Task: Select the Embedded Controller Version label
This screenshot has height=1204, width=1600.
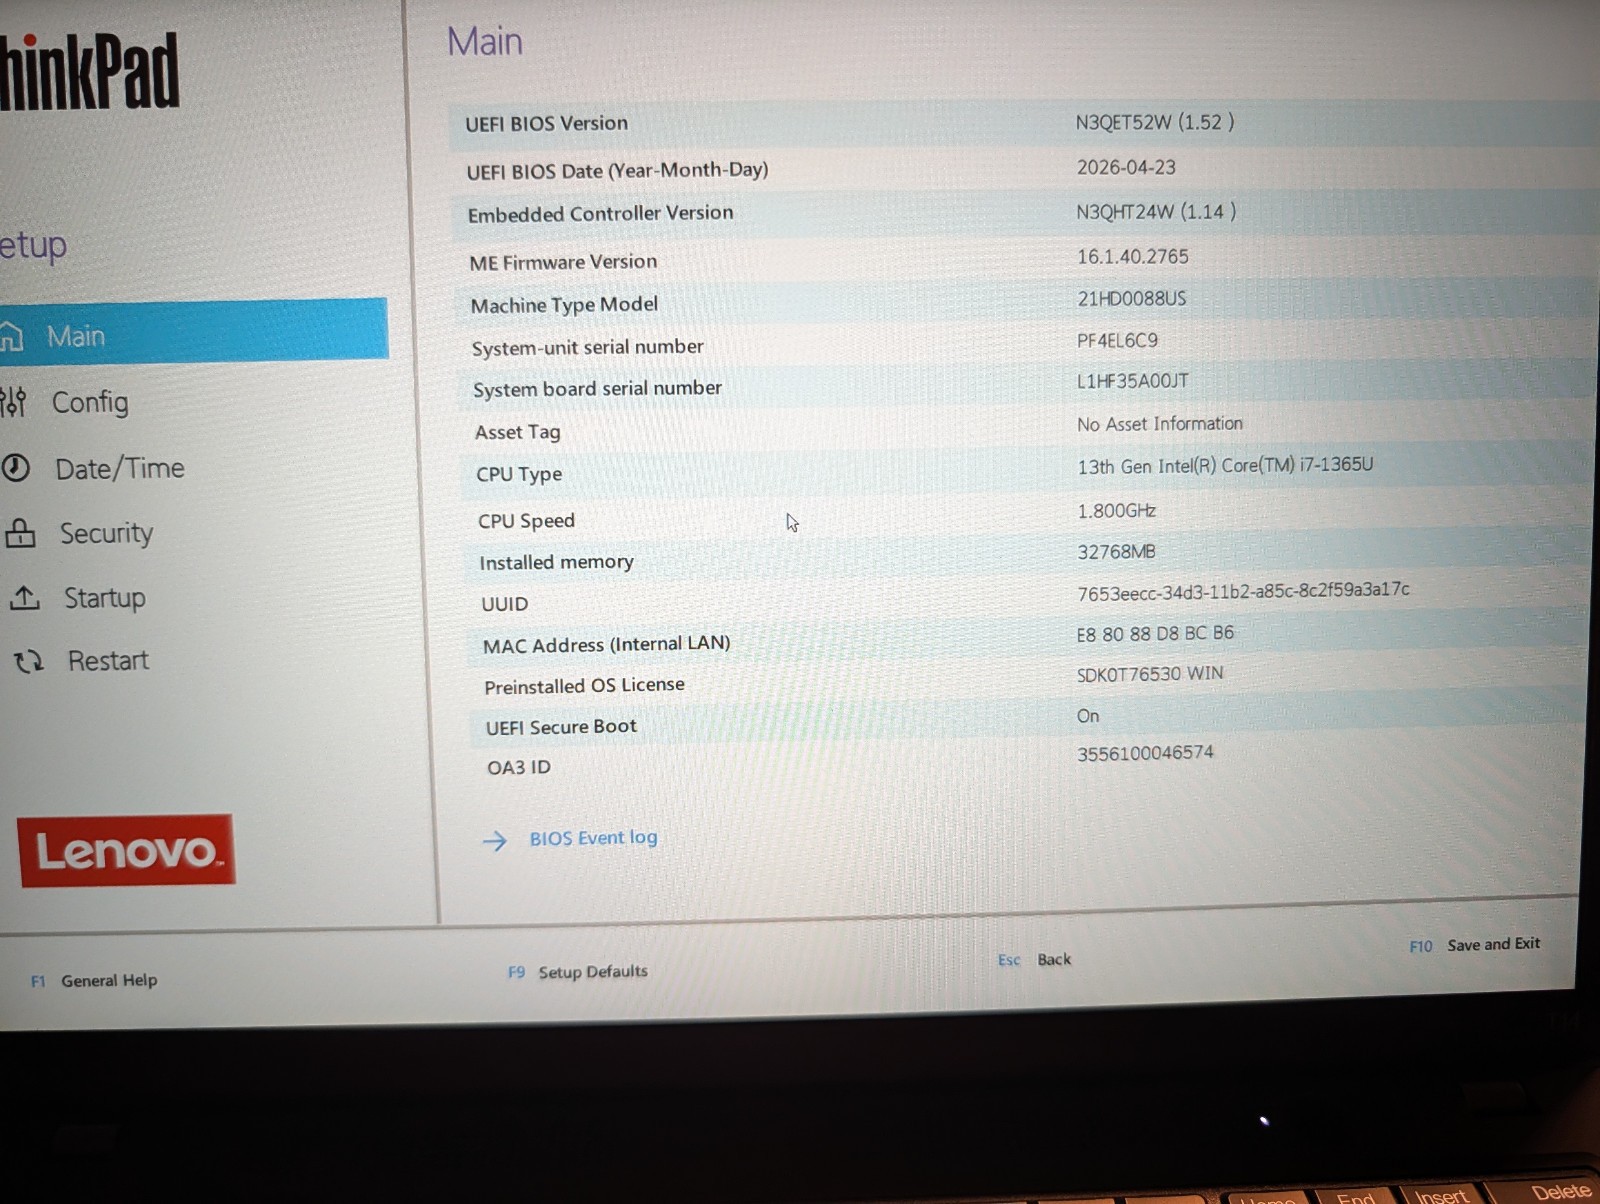Action: coord(600,214)
